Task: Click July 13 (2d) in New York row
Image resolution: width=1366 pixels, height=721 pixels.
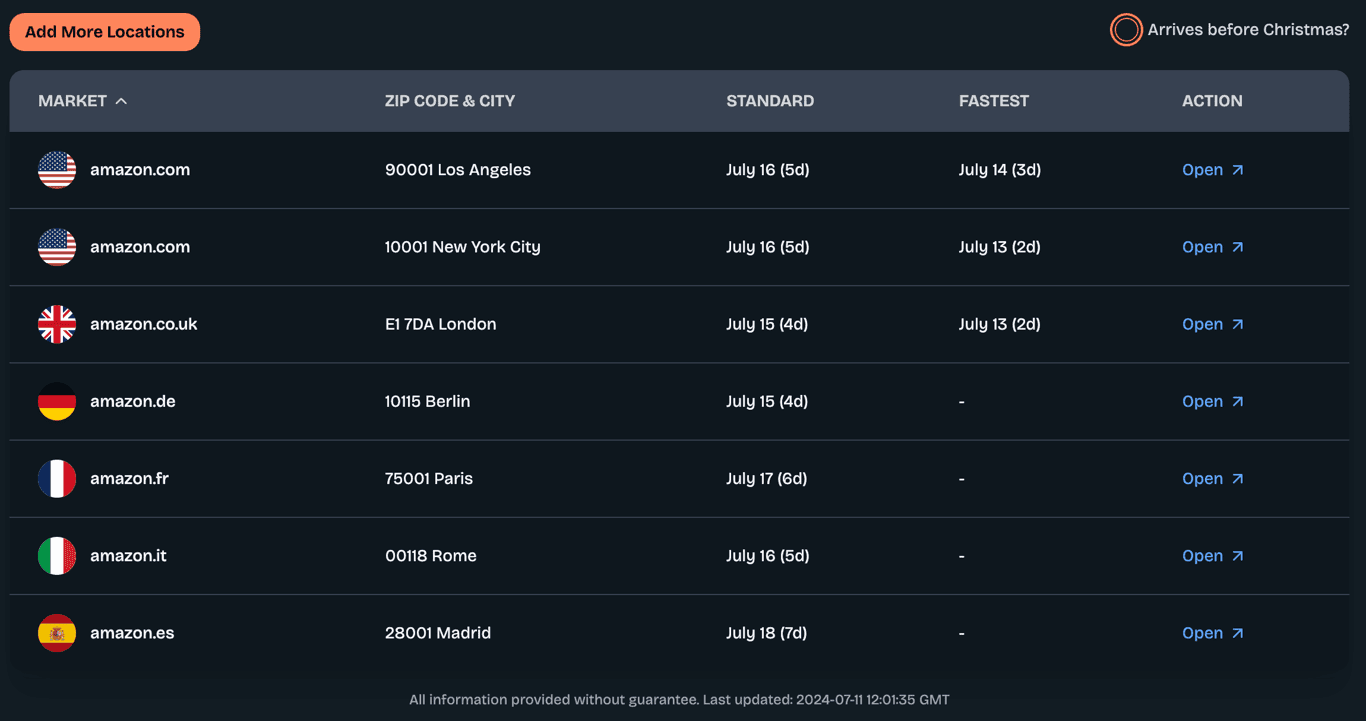Action: tap(1000, 247)
